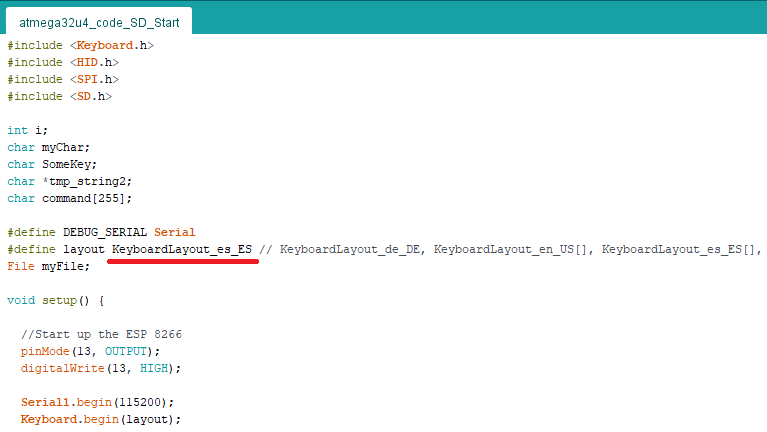
Task: Select the atmega32u4_code_SD_Start sketch tab
Action: point(99,23)
